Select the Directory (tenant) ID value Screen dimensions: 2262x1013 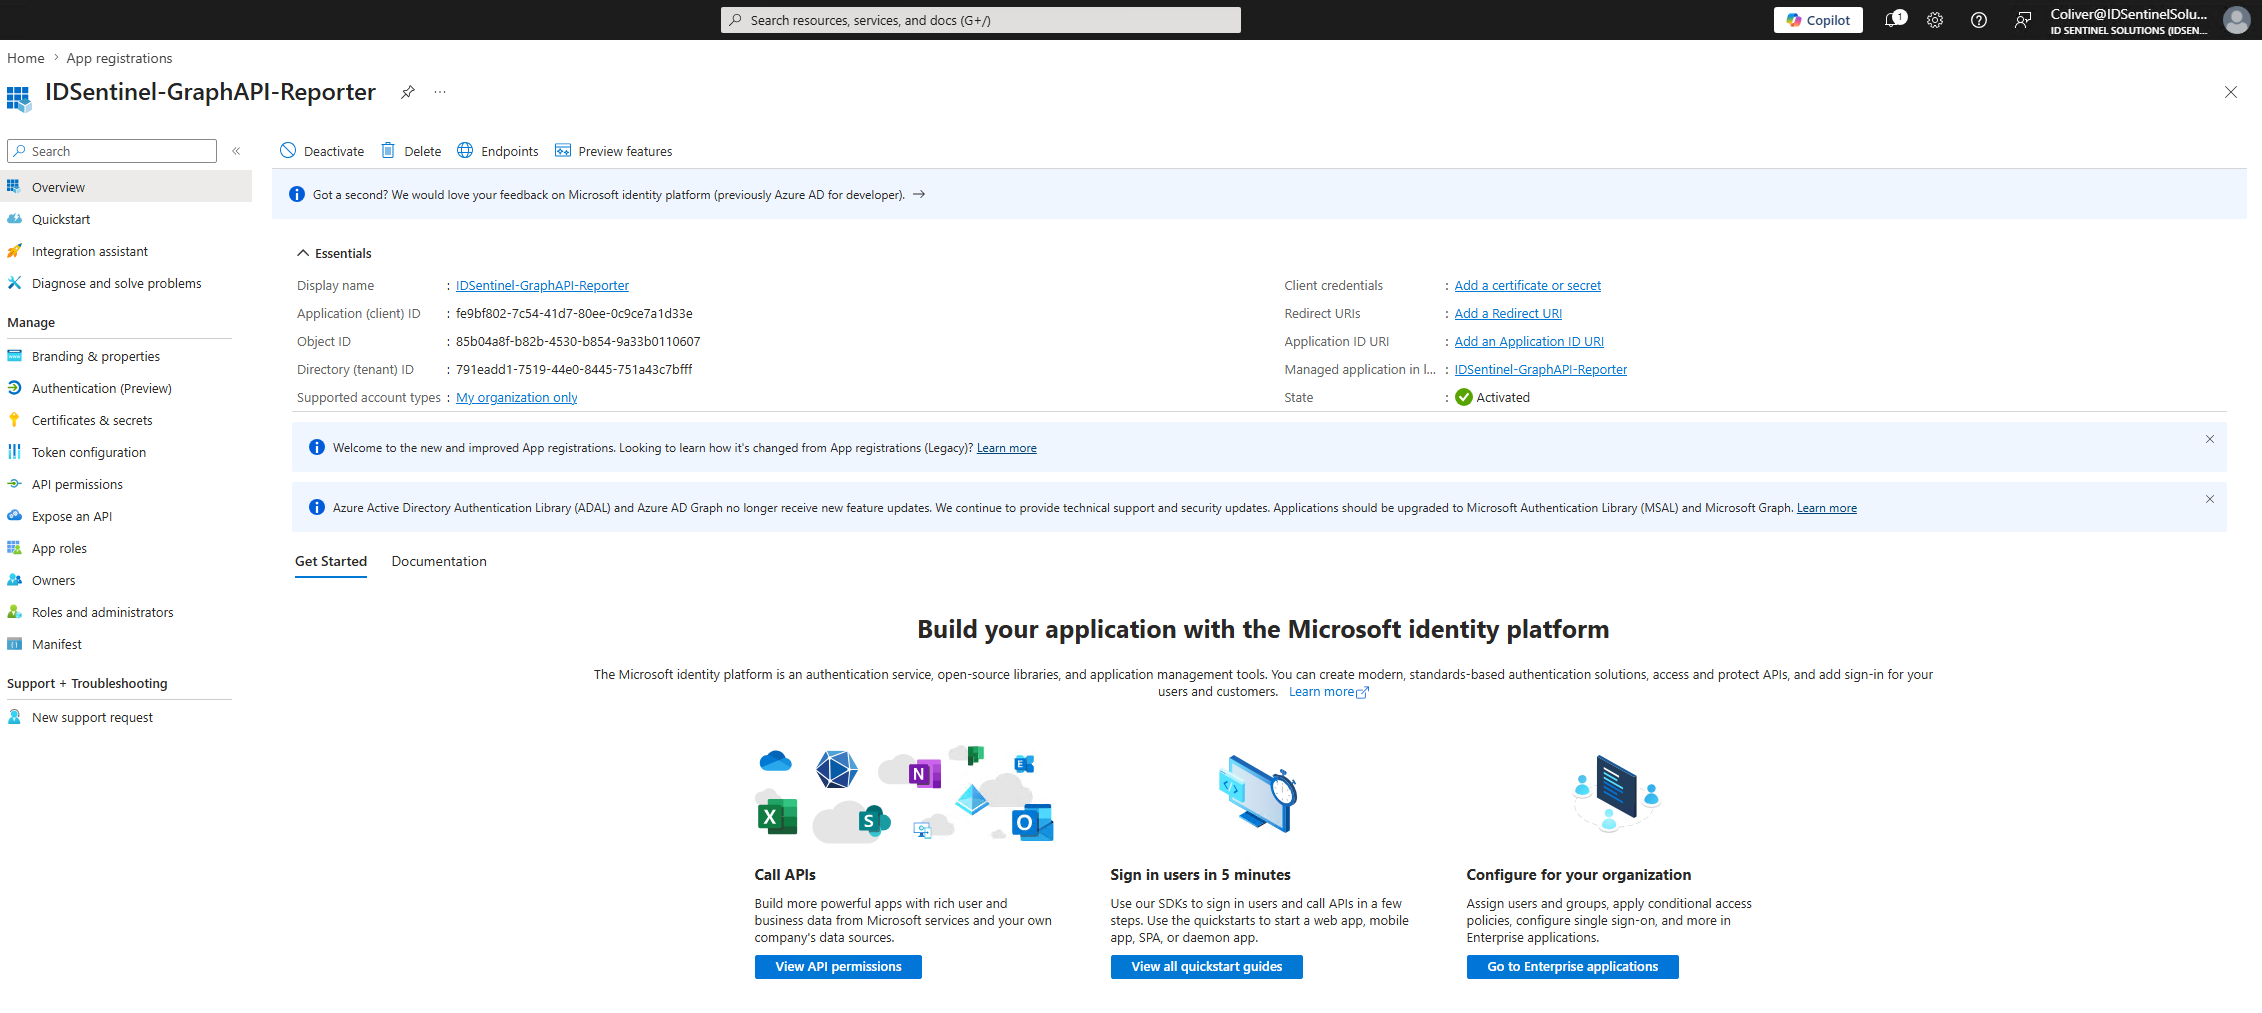(x=574, y=369)
